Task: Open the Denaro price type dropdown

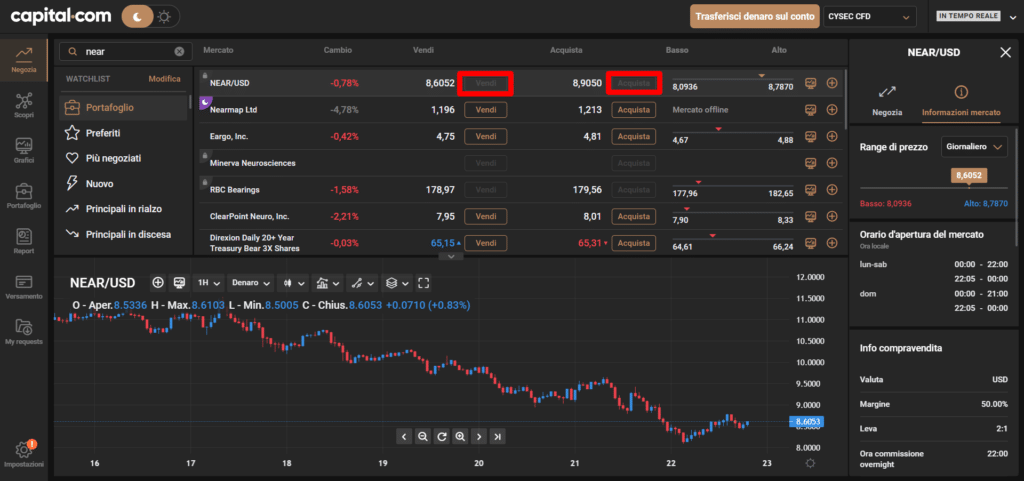Action: pos(251,283)
